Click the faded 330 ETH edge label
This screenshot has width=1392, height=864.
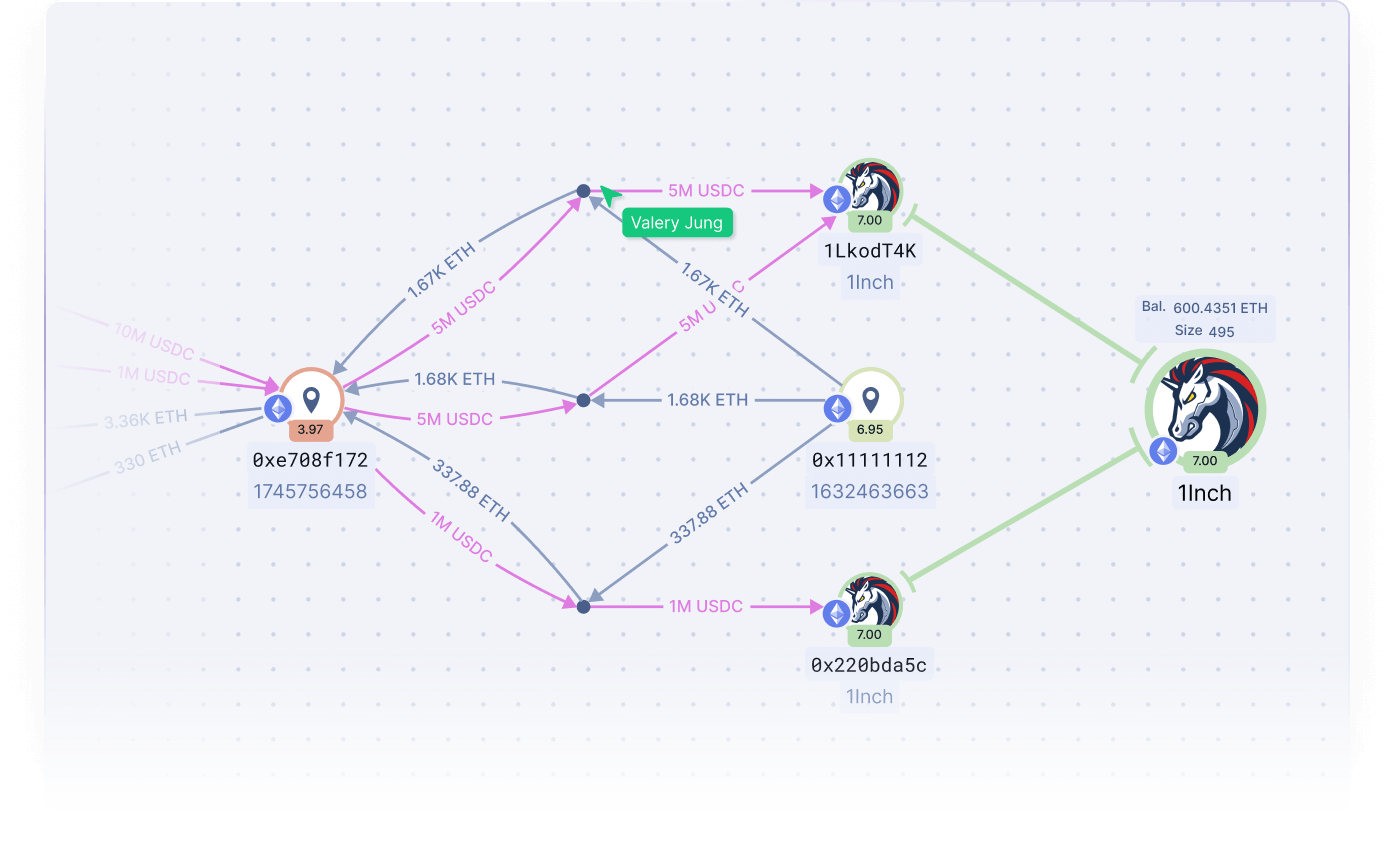coord(148,456)
